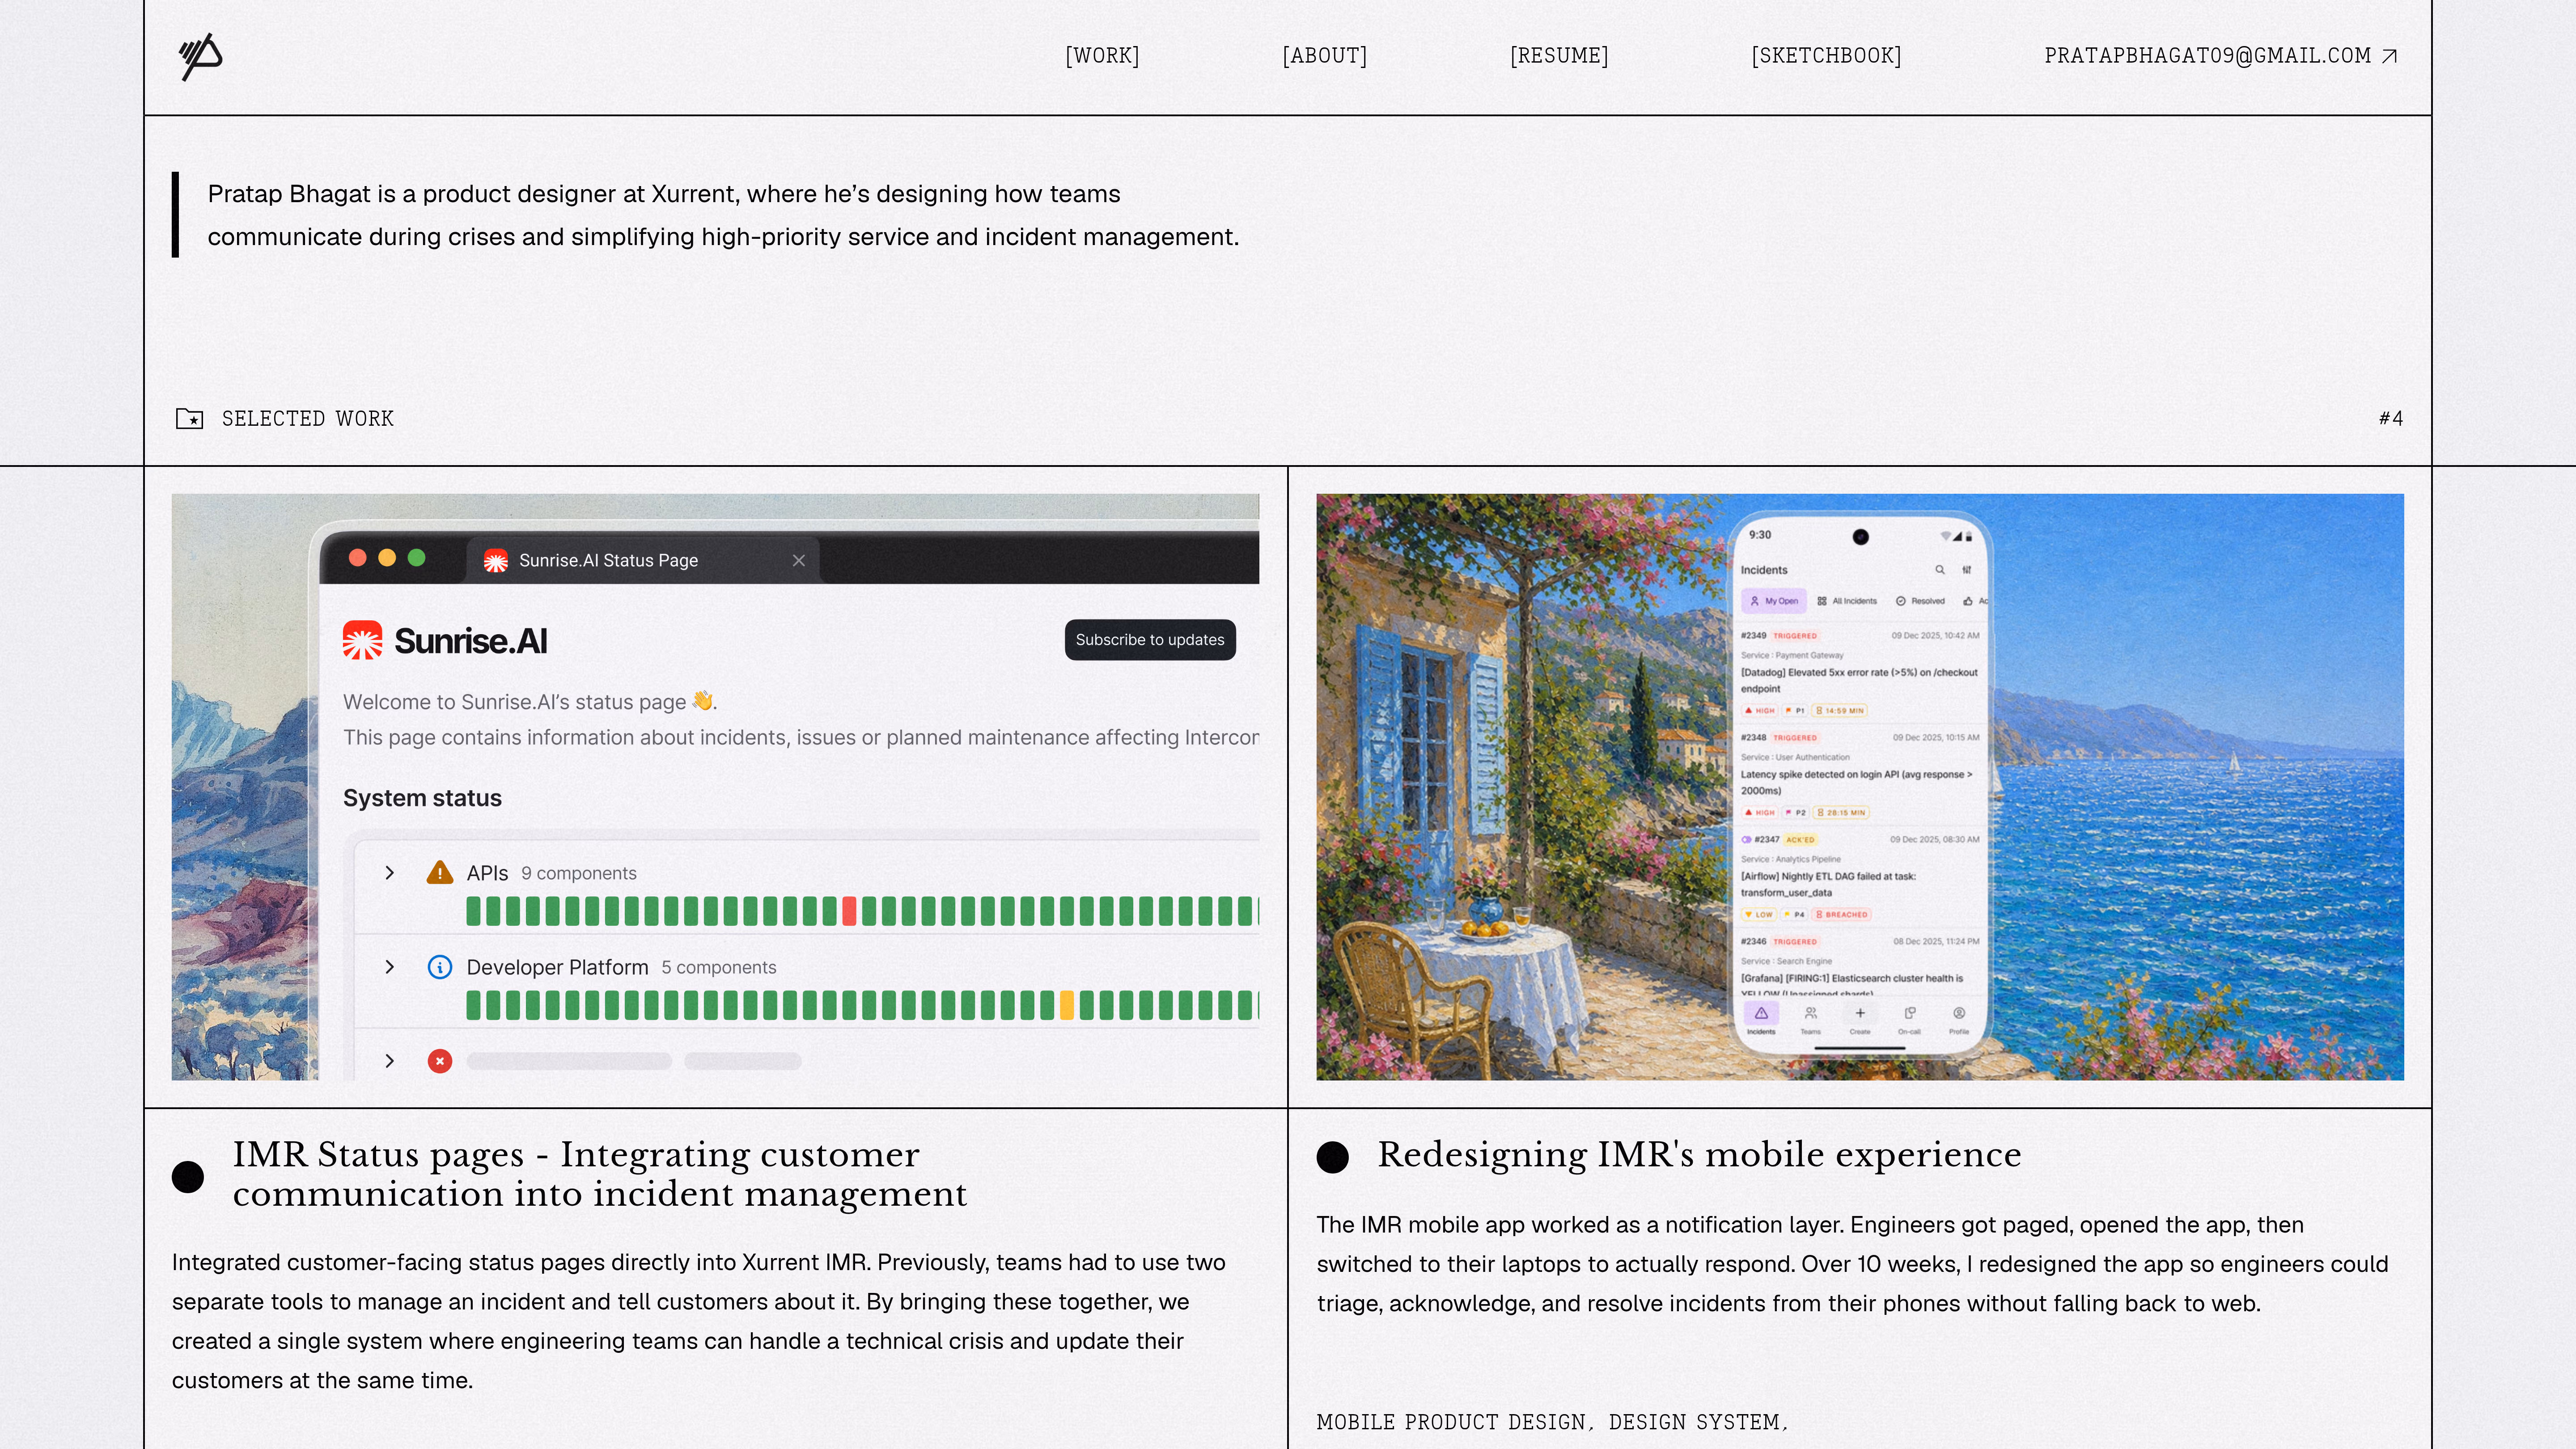The image size is (2576, 1449).
Task: Select the My Open tab in the phone mockup
Action: (x=1774, y=601)
